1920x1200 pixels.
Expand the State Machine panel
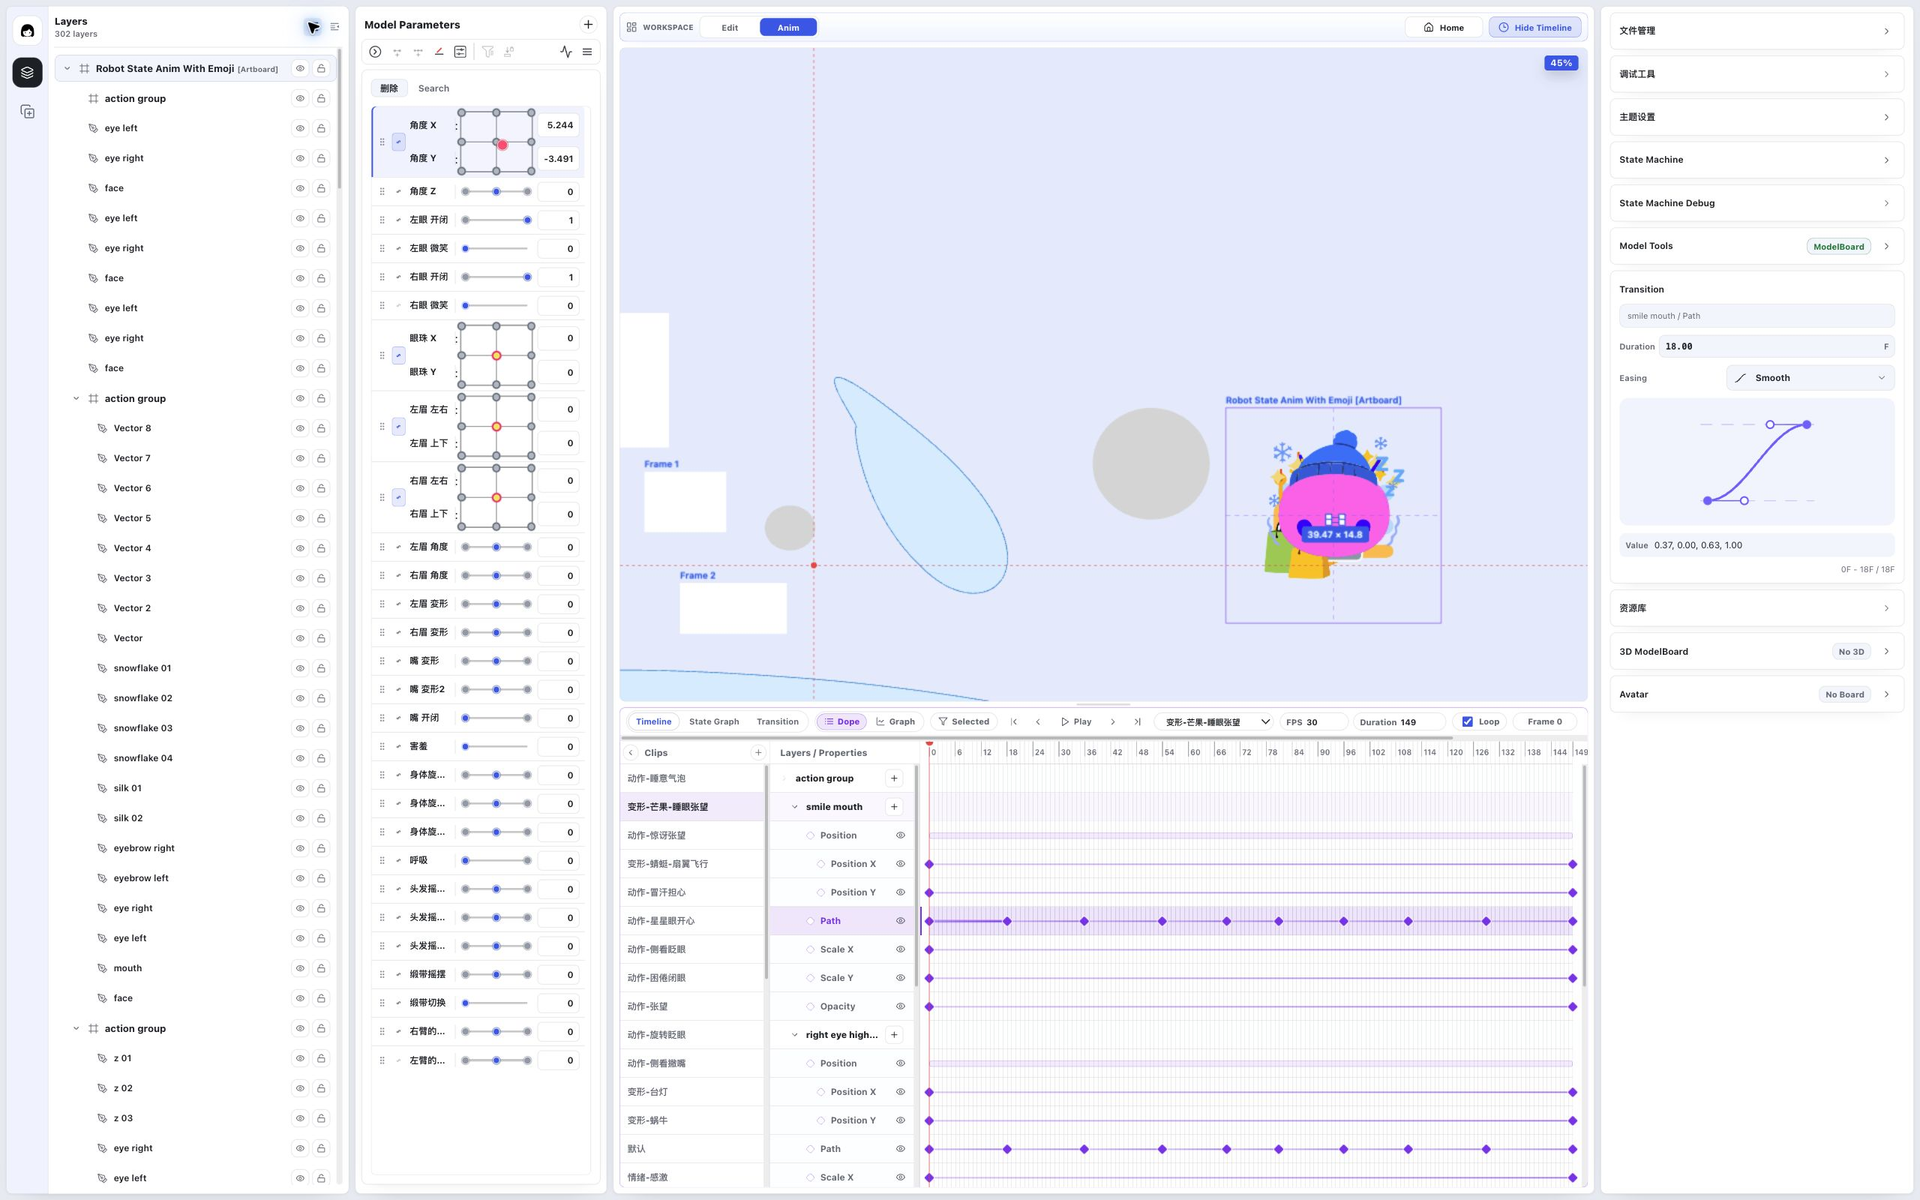(x=1756, y=160)
